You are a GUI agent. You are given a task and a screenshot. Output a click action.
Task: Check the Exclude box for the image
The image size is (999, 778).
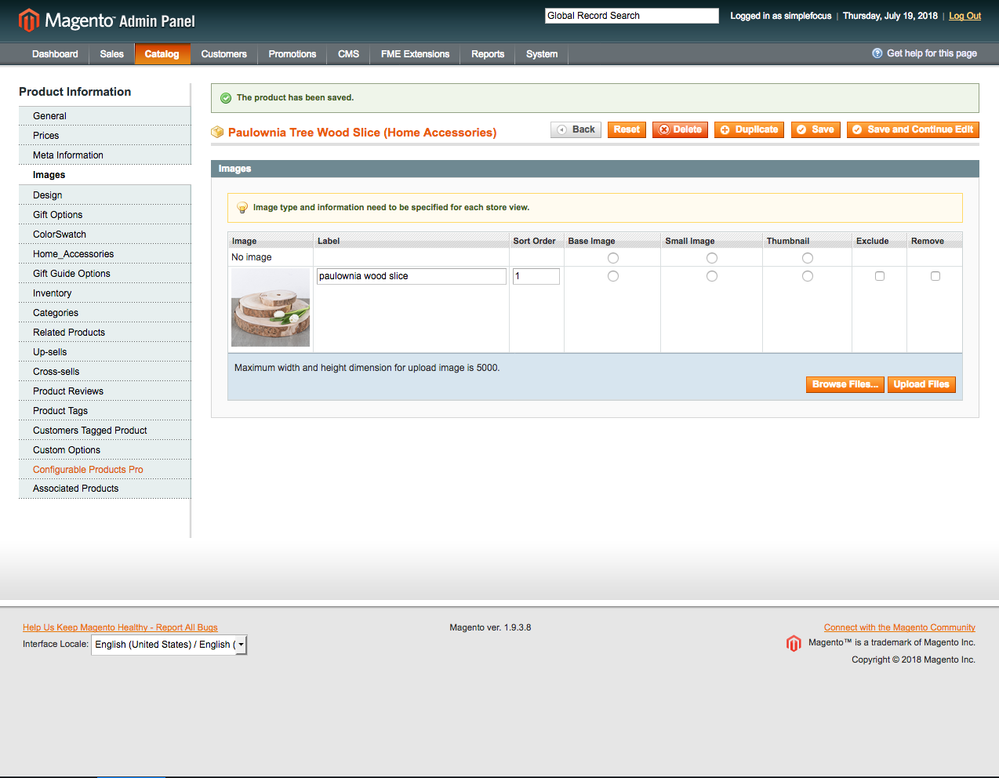coord(879,276)
